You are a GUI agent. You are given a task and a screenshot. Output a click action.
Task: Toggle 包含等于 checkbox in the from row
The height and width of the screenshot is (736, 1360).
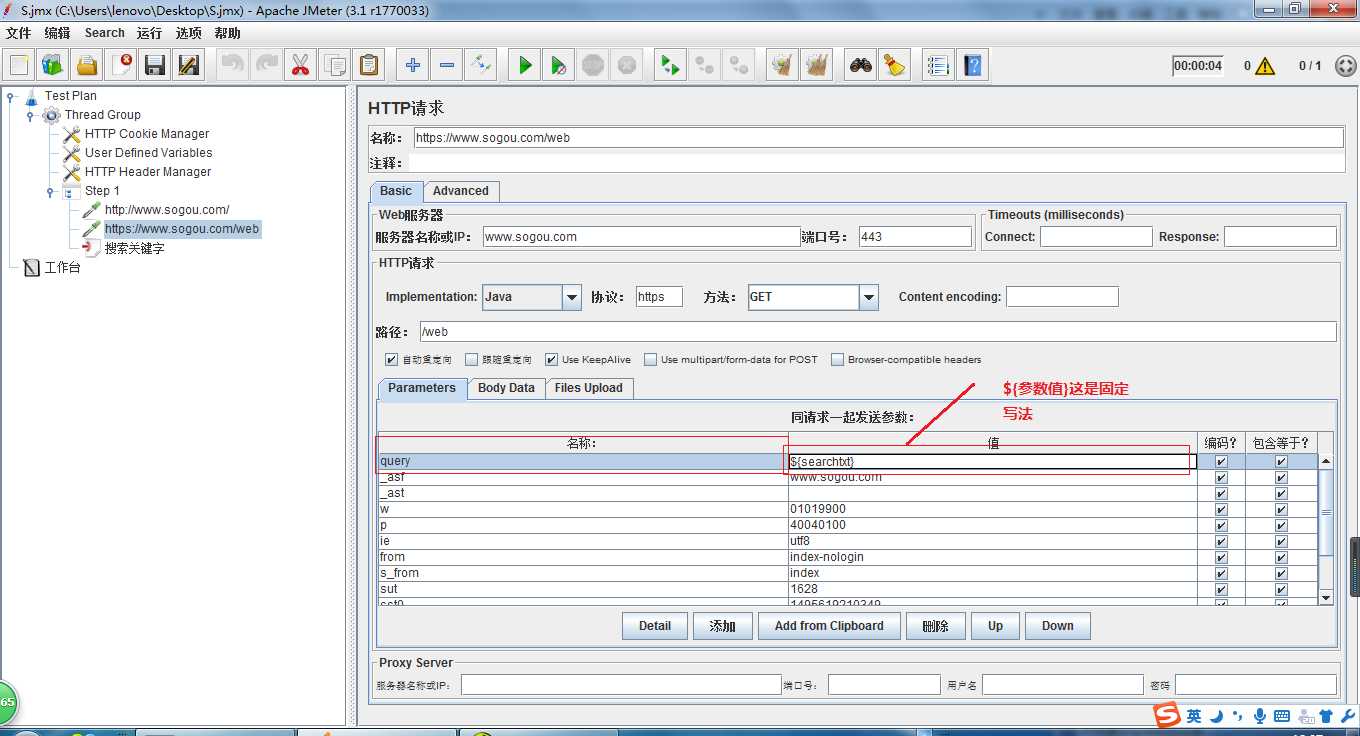pos(1281,558)
